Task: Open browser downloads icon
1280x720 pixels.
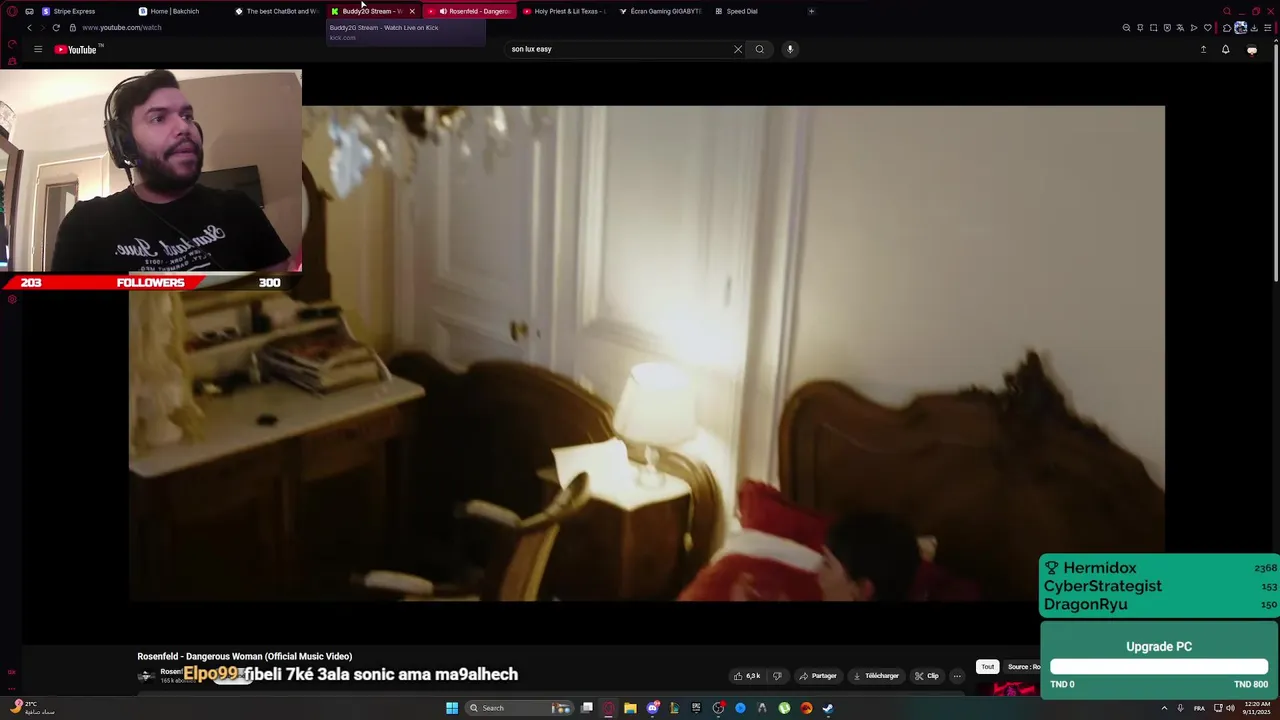Action: point(1255,27)
